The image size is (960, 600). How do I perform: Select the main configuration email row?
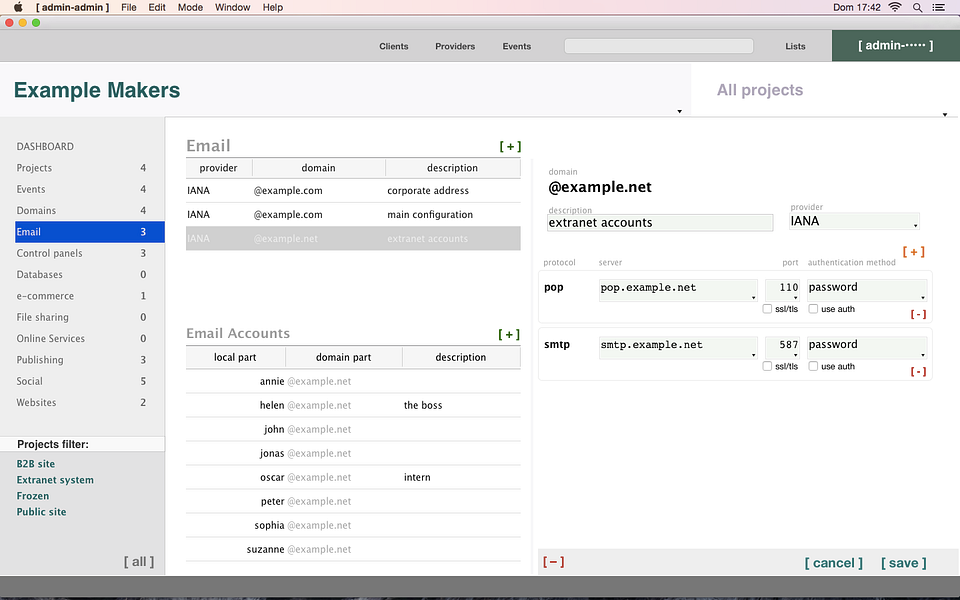pos(353,214)
